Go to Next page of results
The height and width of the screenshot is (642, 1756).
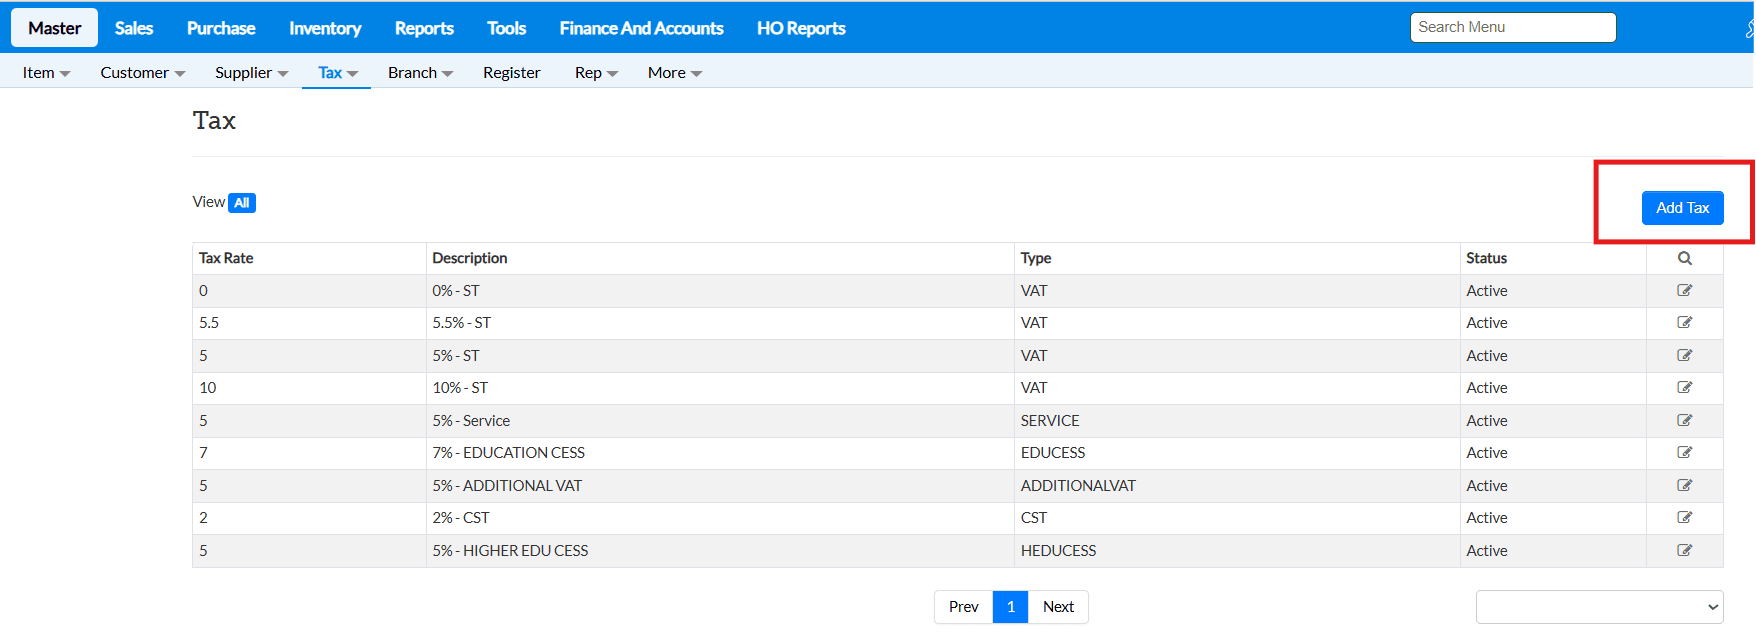pyautogui.click(x=1058, y=607)
